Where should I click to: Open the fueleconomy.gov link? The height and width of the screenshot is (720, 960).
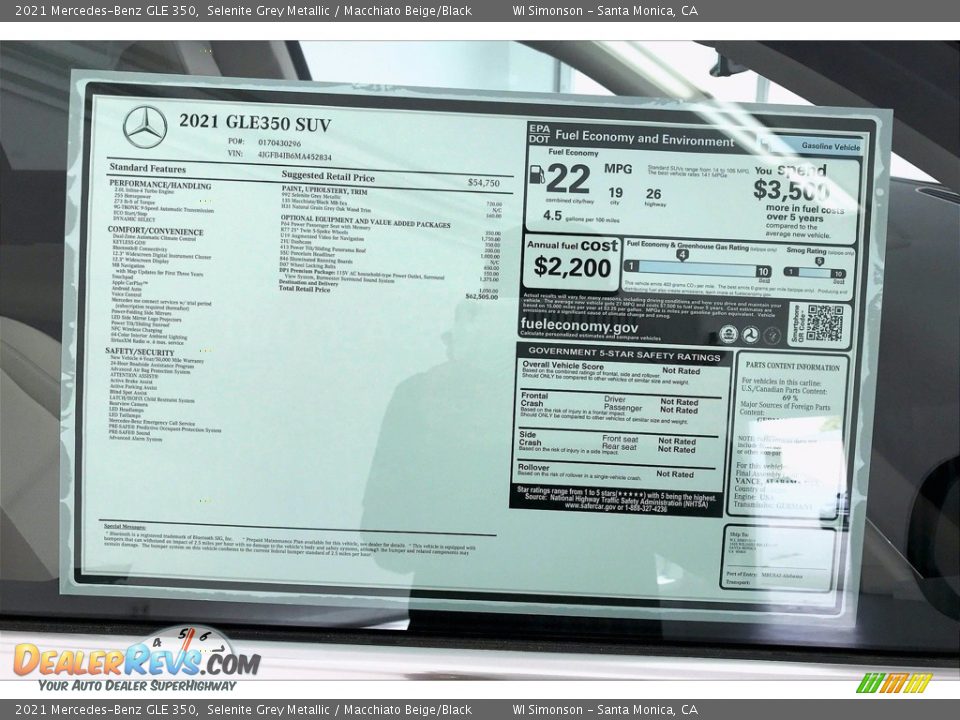[x=579, y=325]
